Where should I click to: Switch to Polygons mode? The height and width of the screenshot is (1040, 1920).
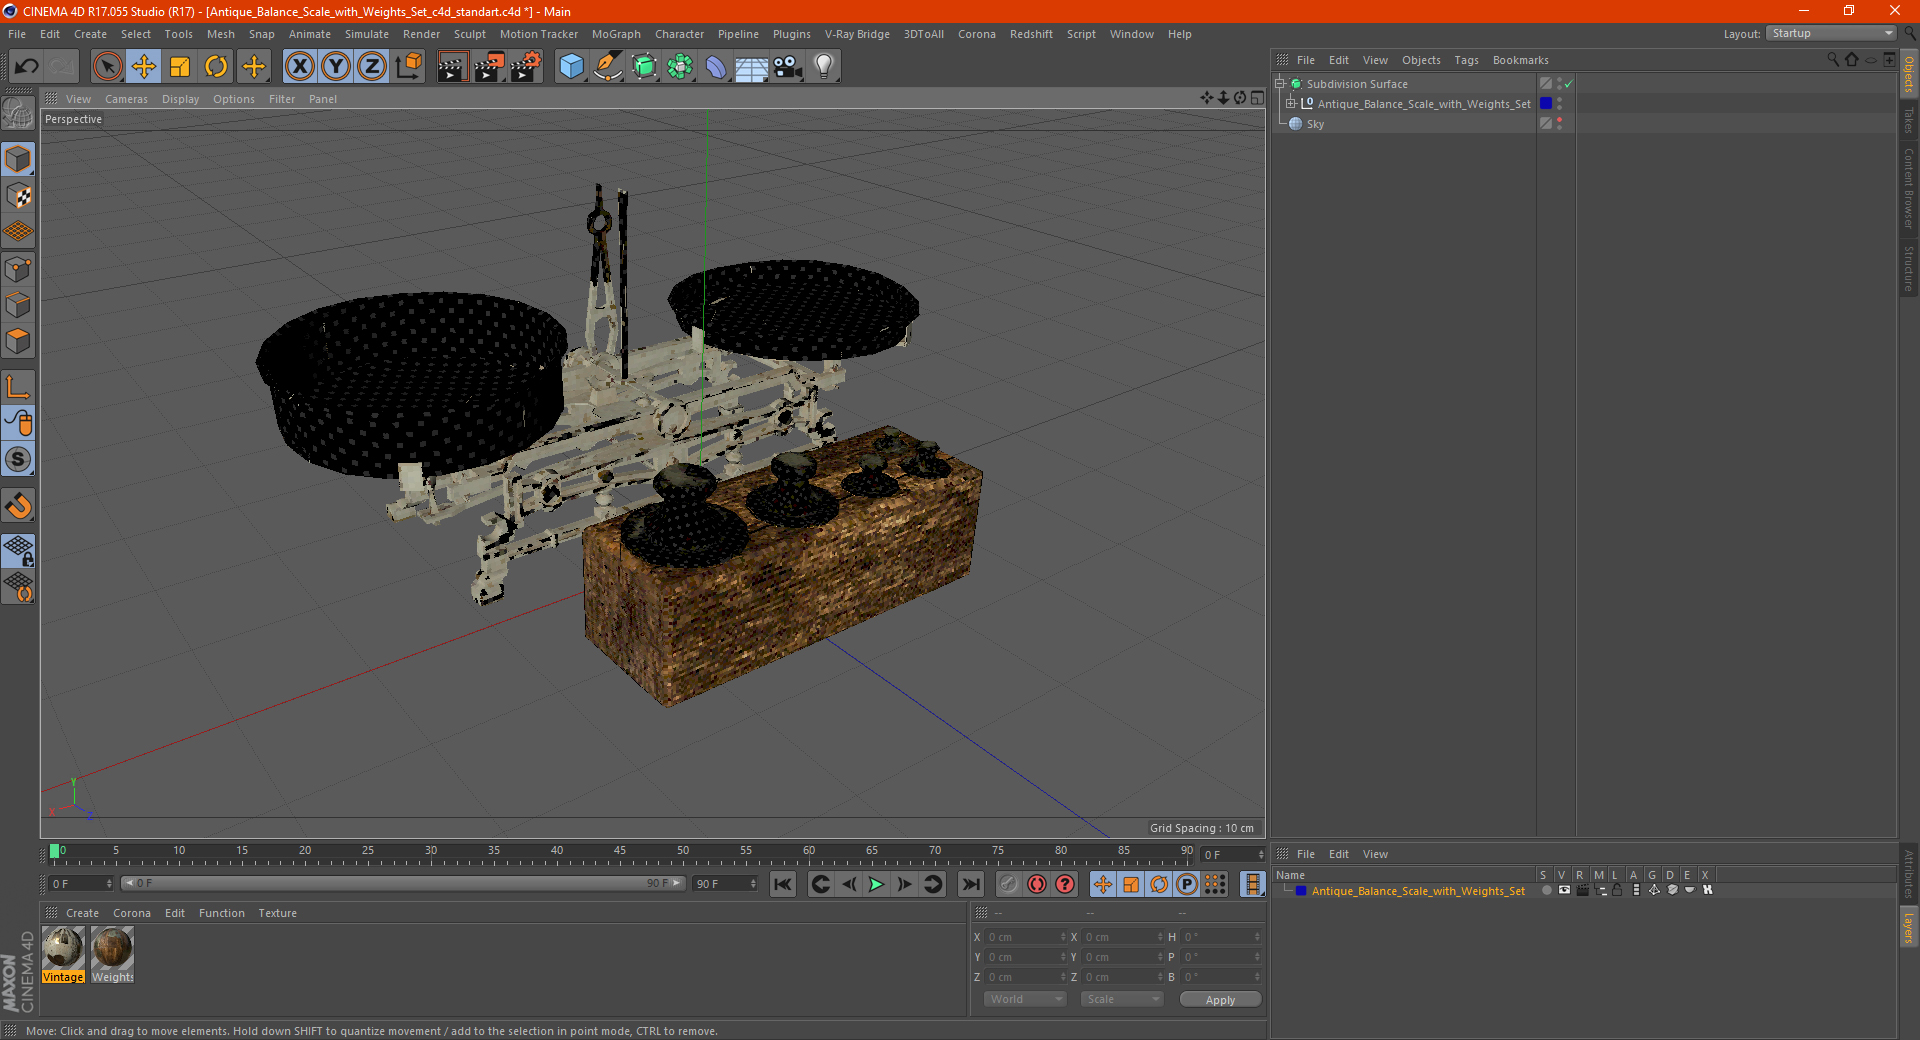click(x=18, y=341)
